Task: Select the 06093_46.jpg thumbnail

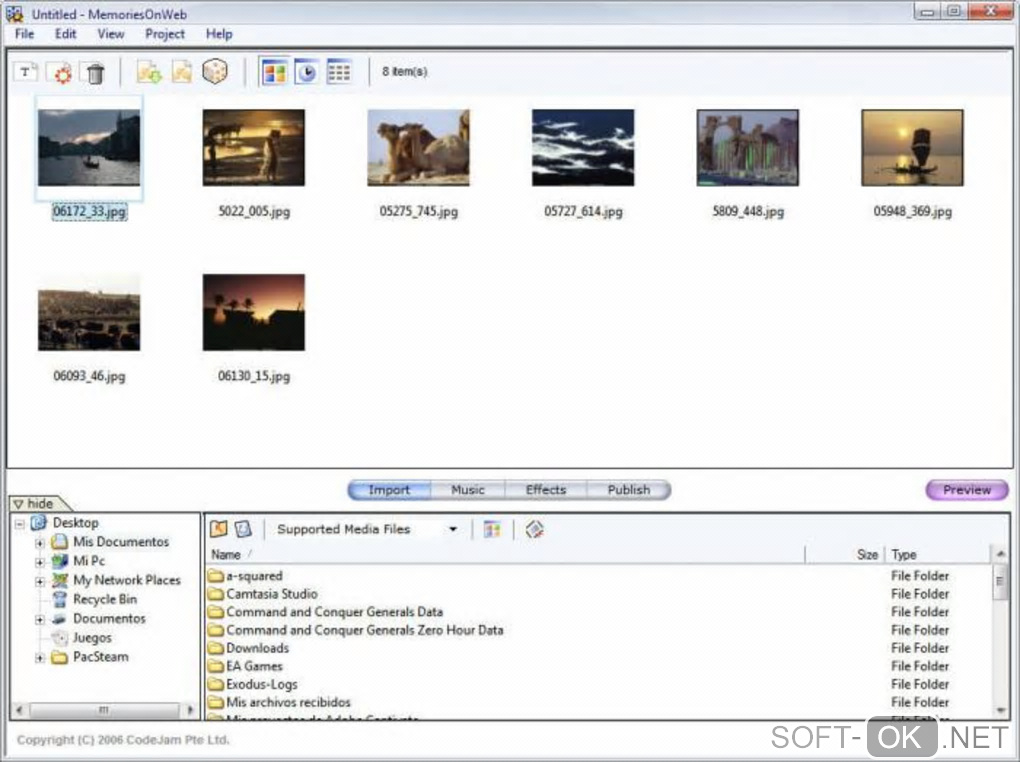Action: [x=89, y=312]
